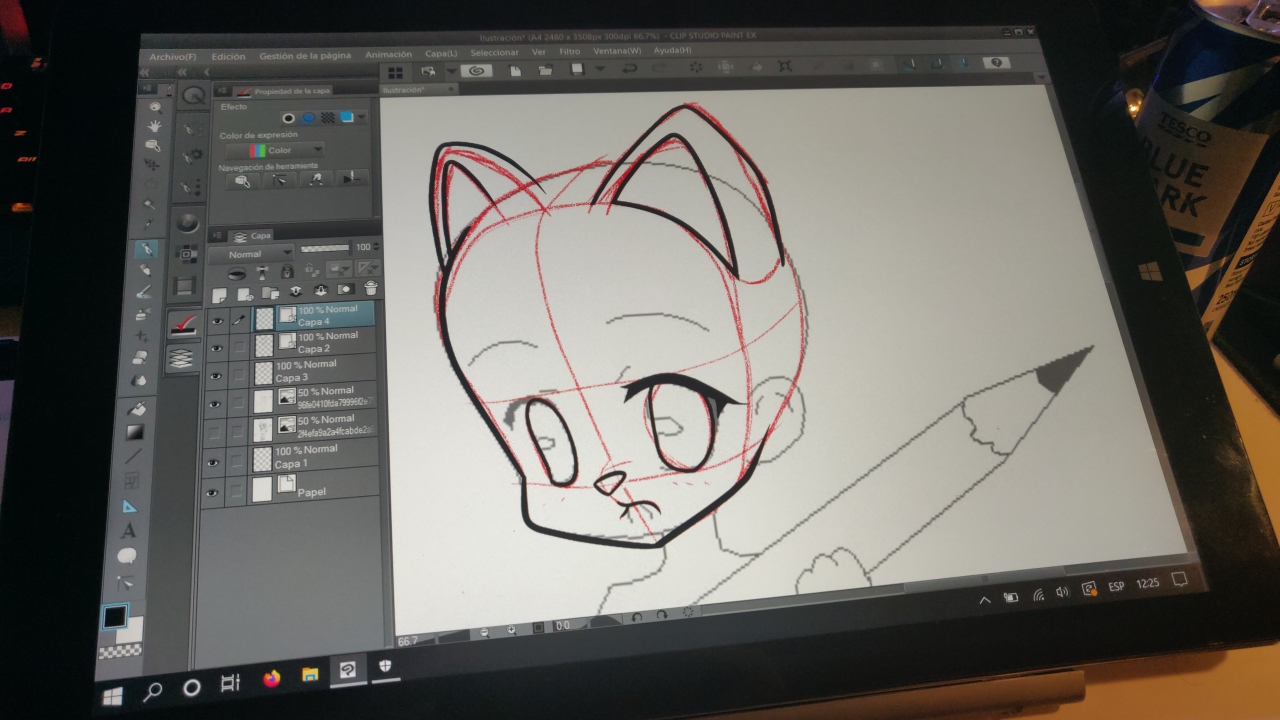
Task: Open Task View on the taskbar
Action: click(x=230, y=683)
